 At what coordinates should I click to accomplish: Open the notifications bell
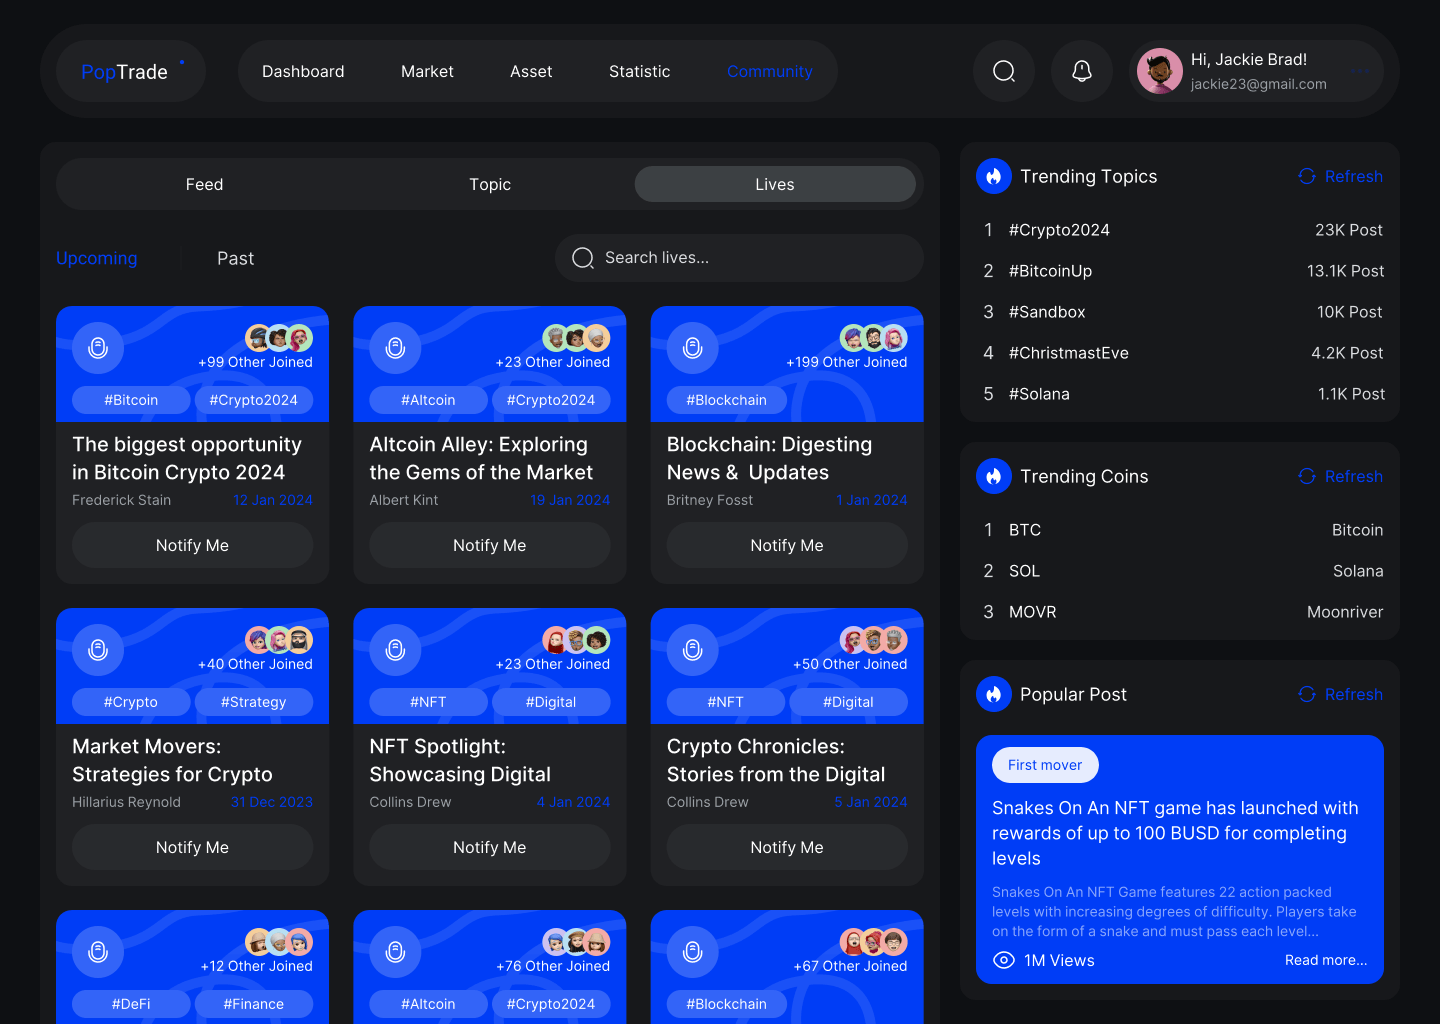point(1082,71)
